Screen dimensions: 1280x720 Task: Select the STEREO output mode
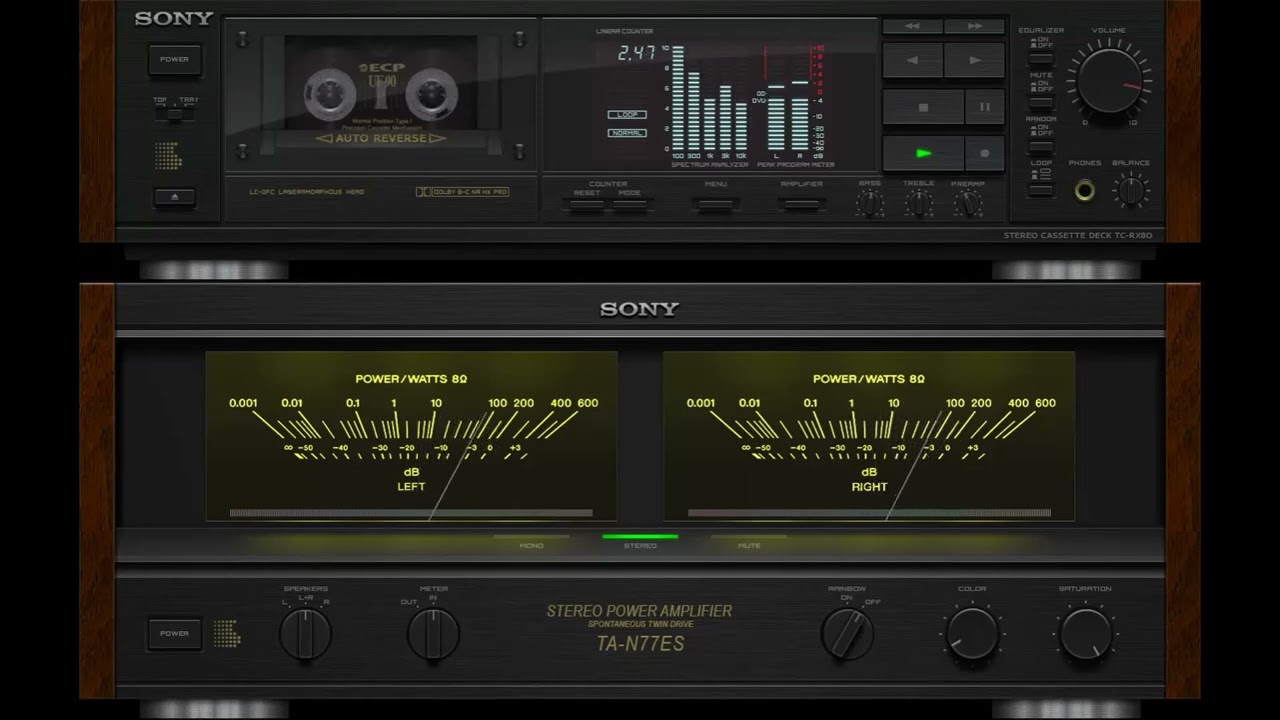(640, 541)
